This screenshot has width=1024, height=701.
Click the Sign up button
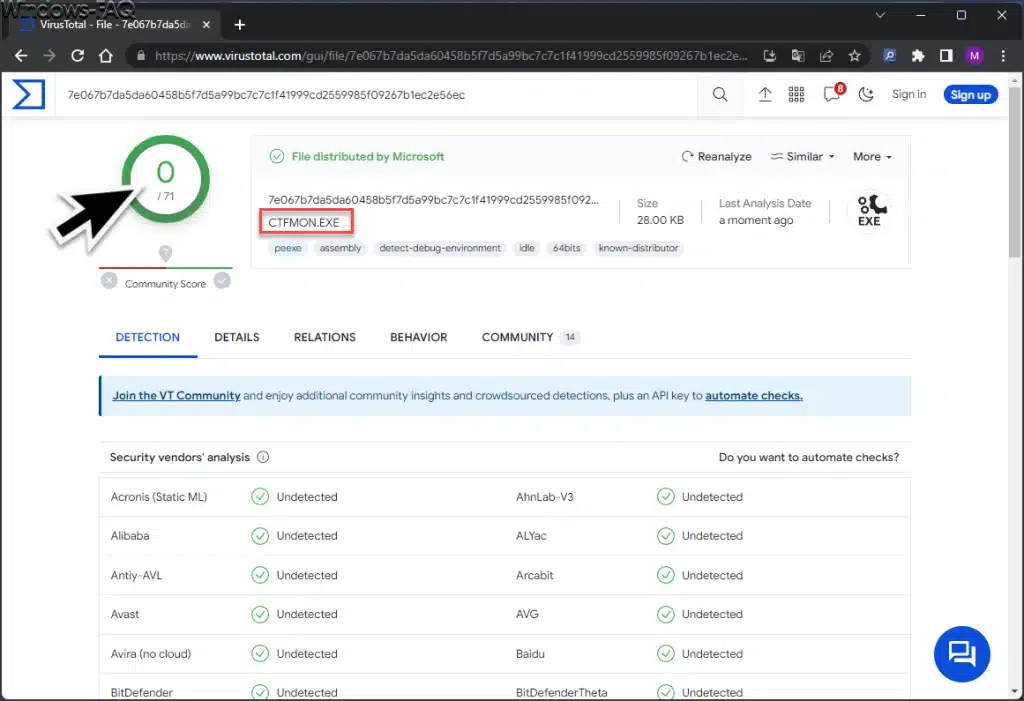970,95
